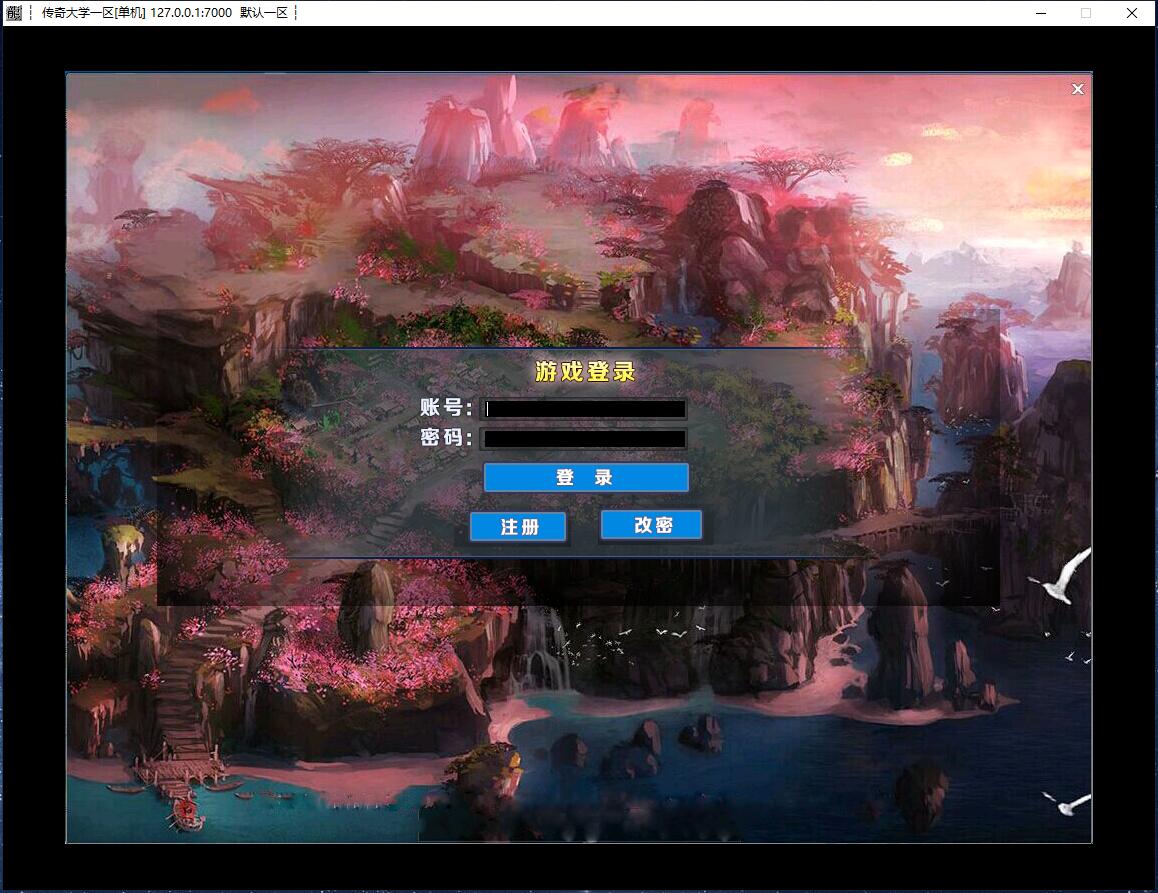Close the game login screen with white X
Image resolution: width=1158 pixels, height=893 pixels.
1078,89
